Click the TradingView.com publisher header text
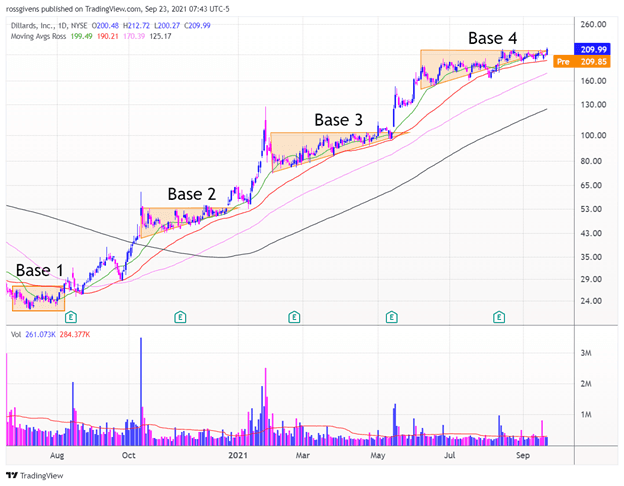 (x=120, y=9)
